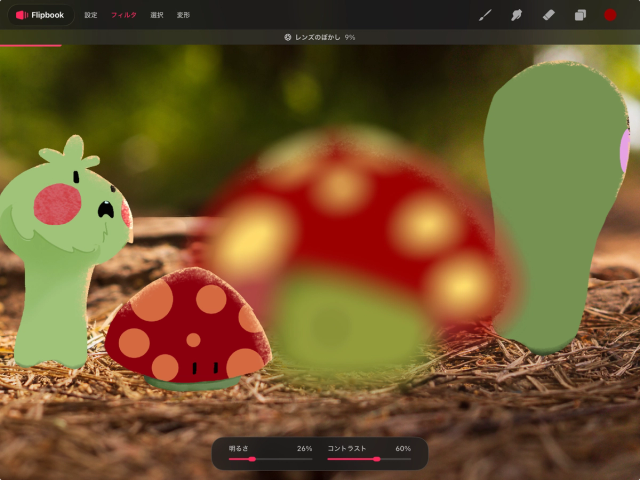Screen dimensions: 640x480
Task: Click the 9% lens blur amount
Action: tap(350, 37)
